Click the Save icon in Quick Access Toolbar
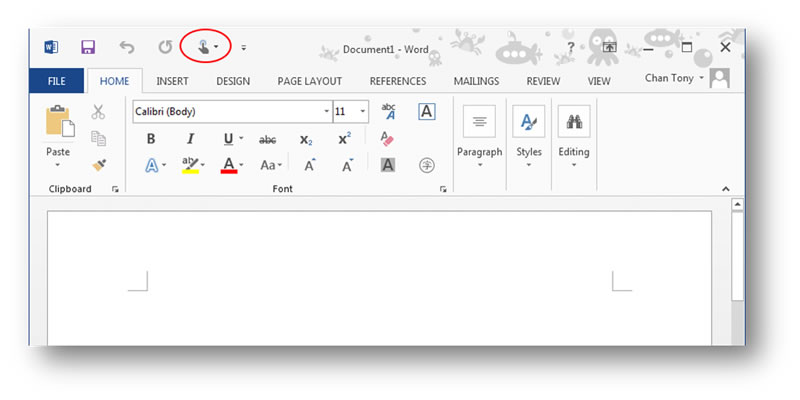 click(88, 47)
